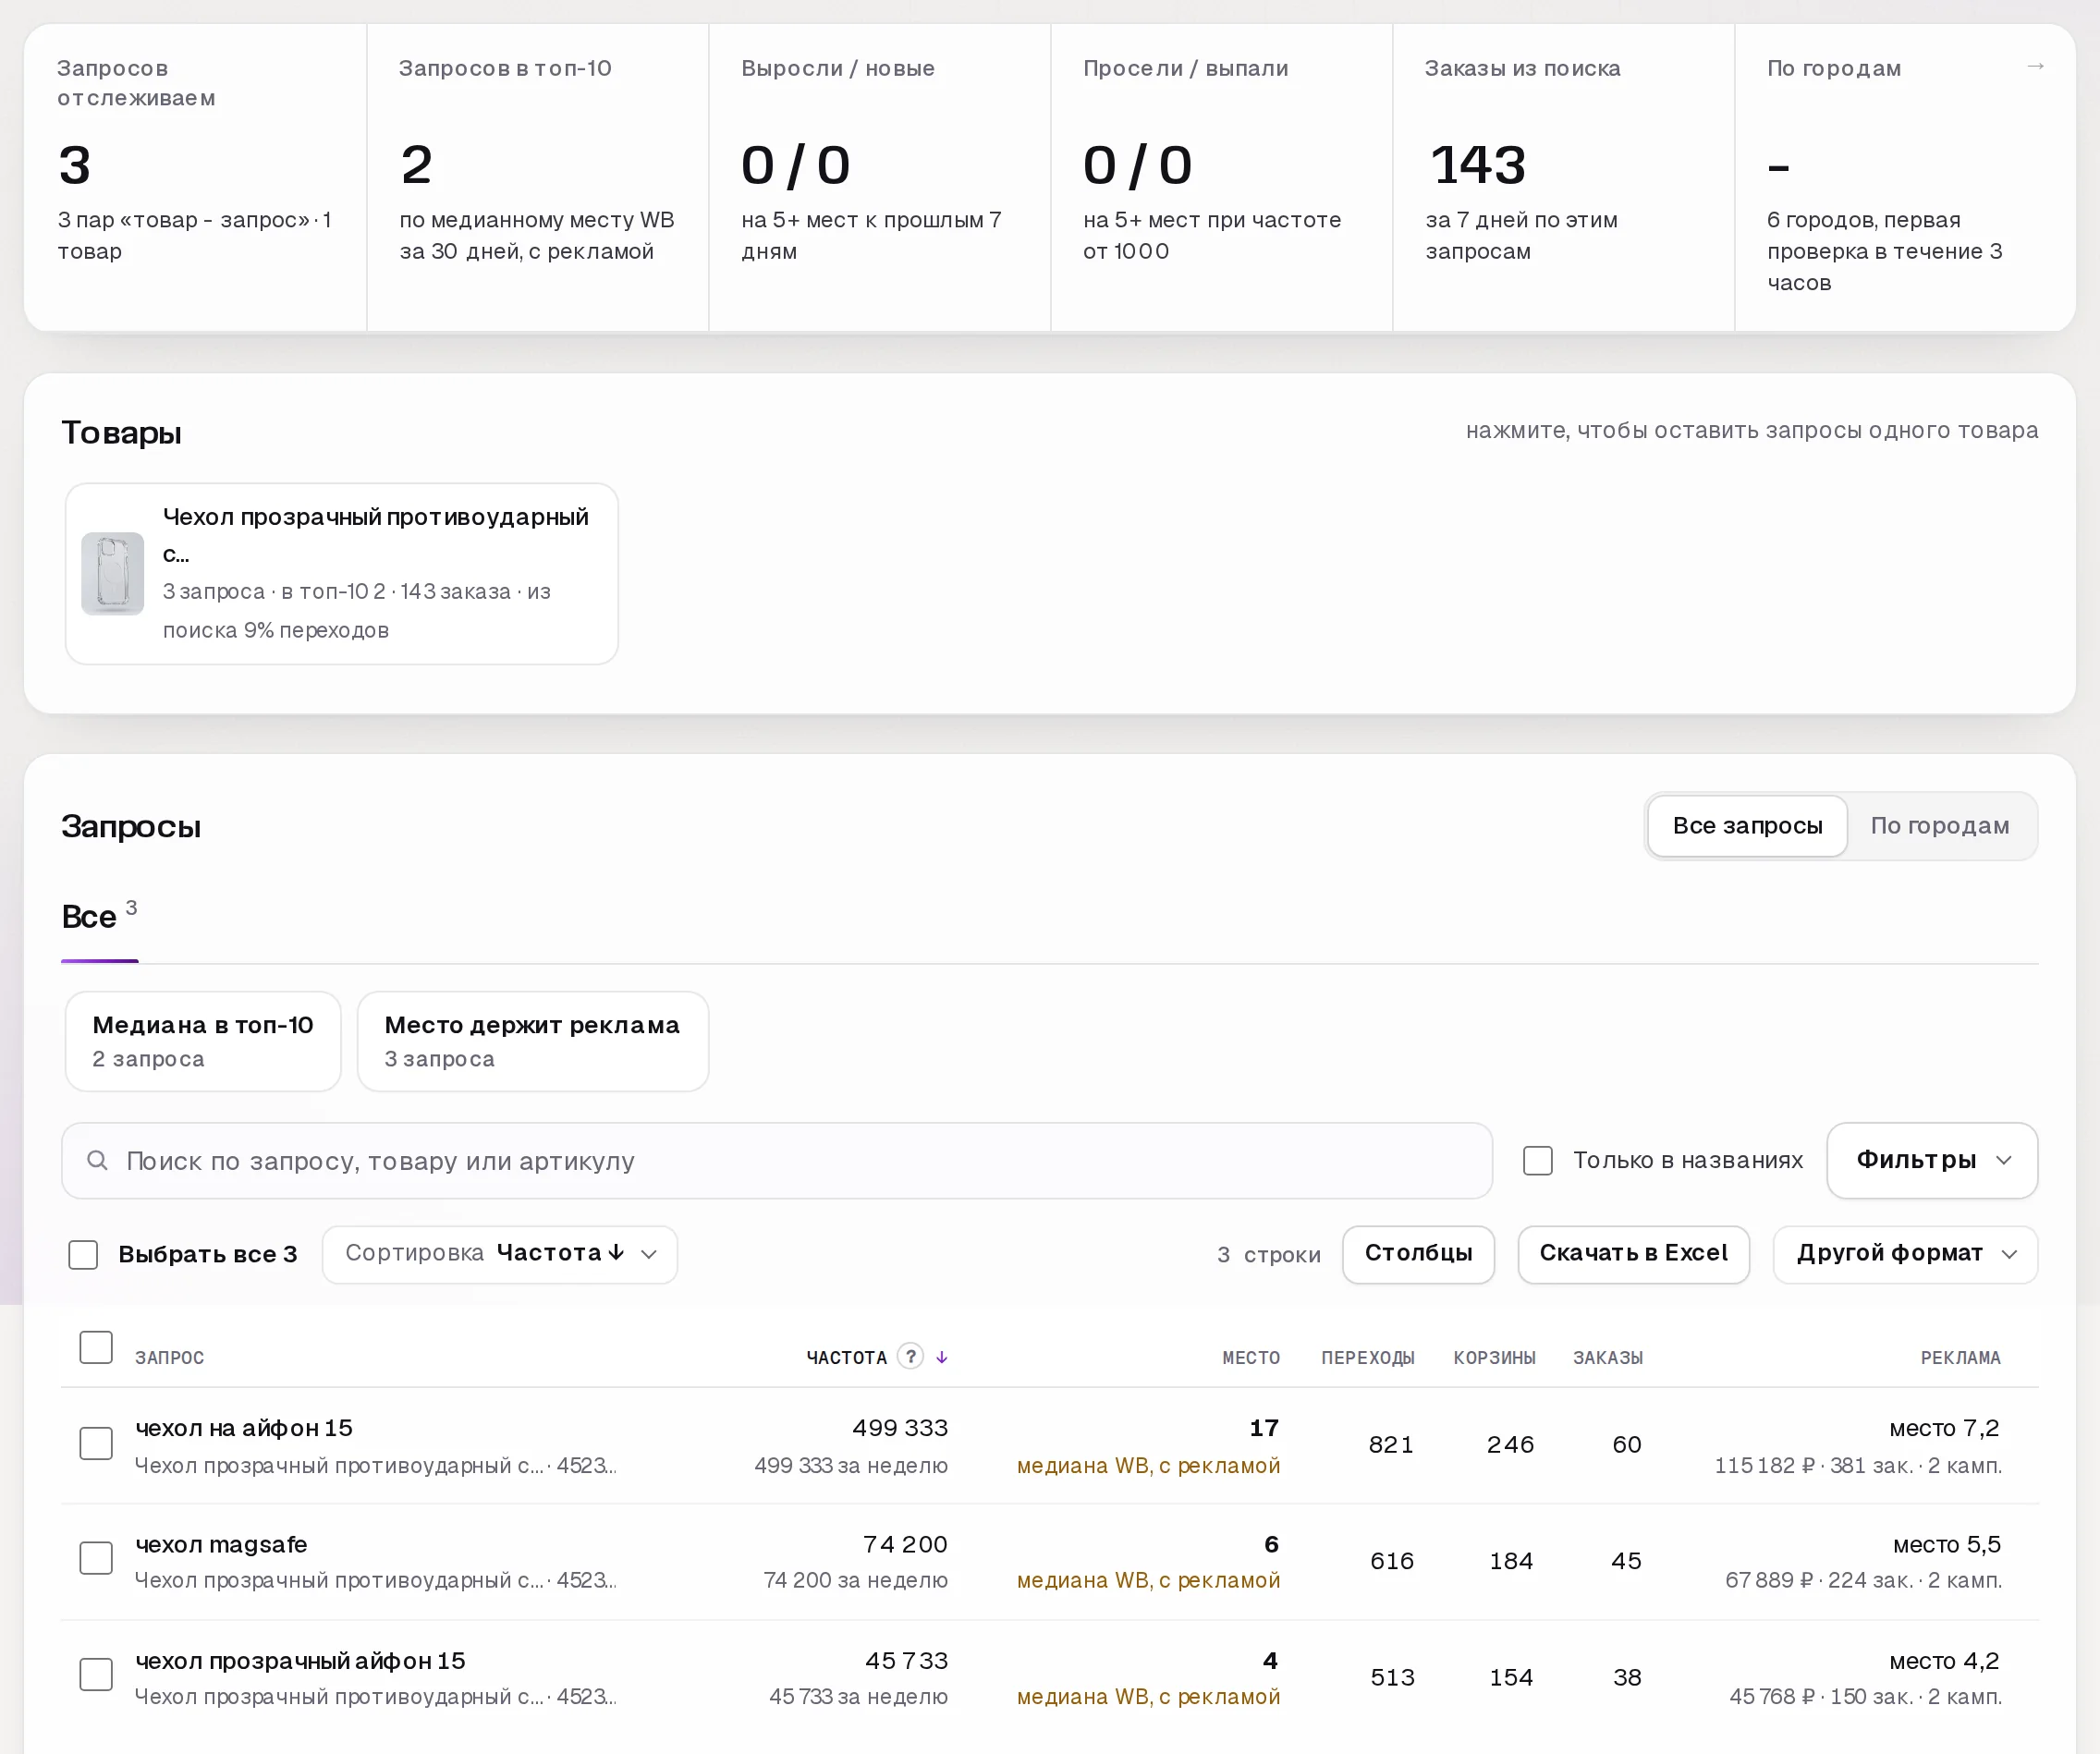Filter by Медиана в топ-10 chip
Screen dimensions: 2100x1754
(203, 1041)
